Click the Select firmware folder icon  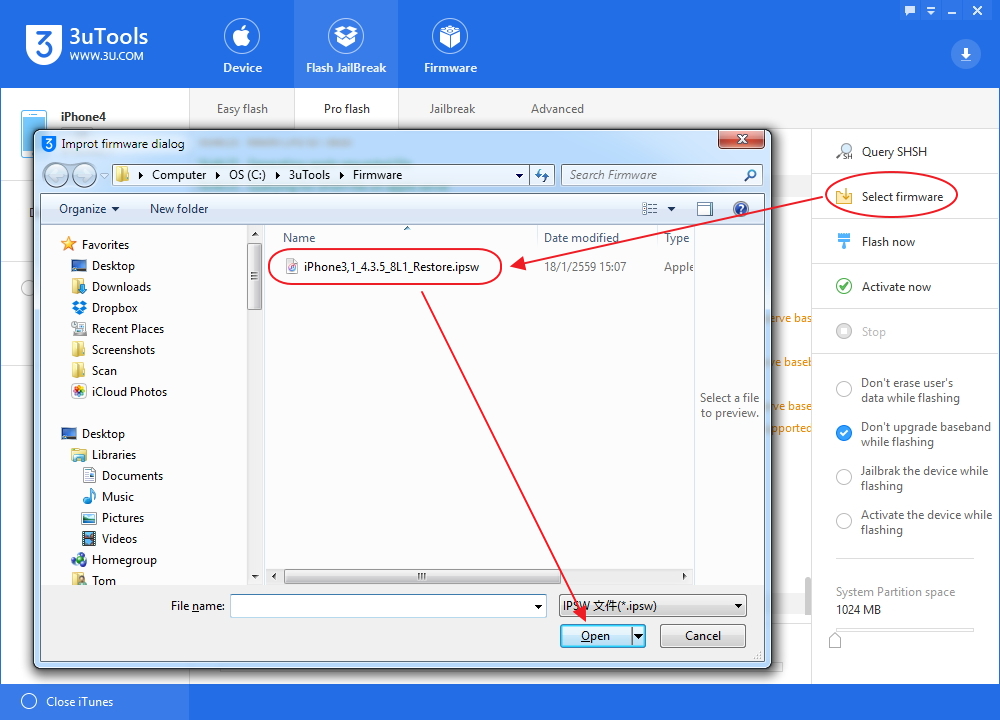pyautogui.click(x=844, y=196)
